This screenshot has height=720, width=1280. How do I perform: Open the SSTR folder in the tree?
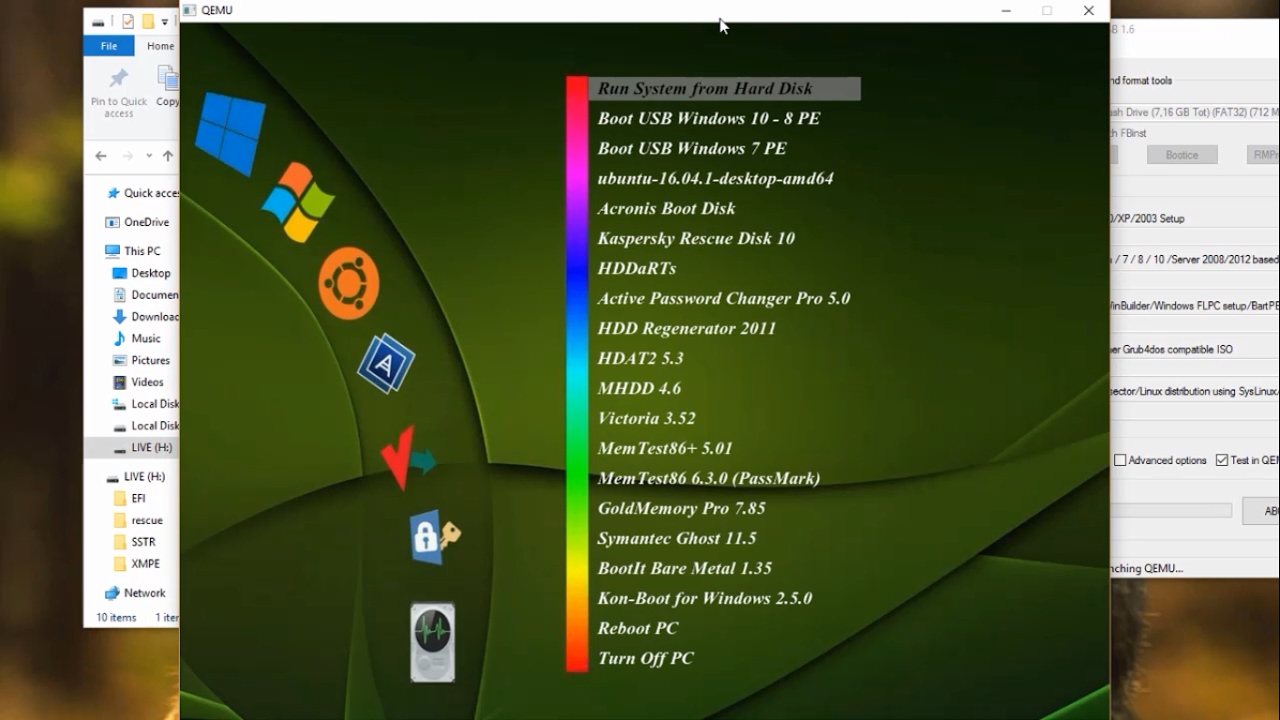[x=134, y=542]
